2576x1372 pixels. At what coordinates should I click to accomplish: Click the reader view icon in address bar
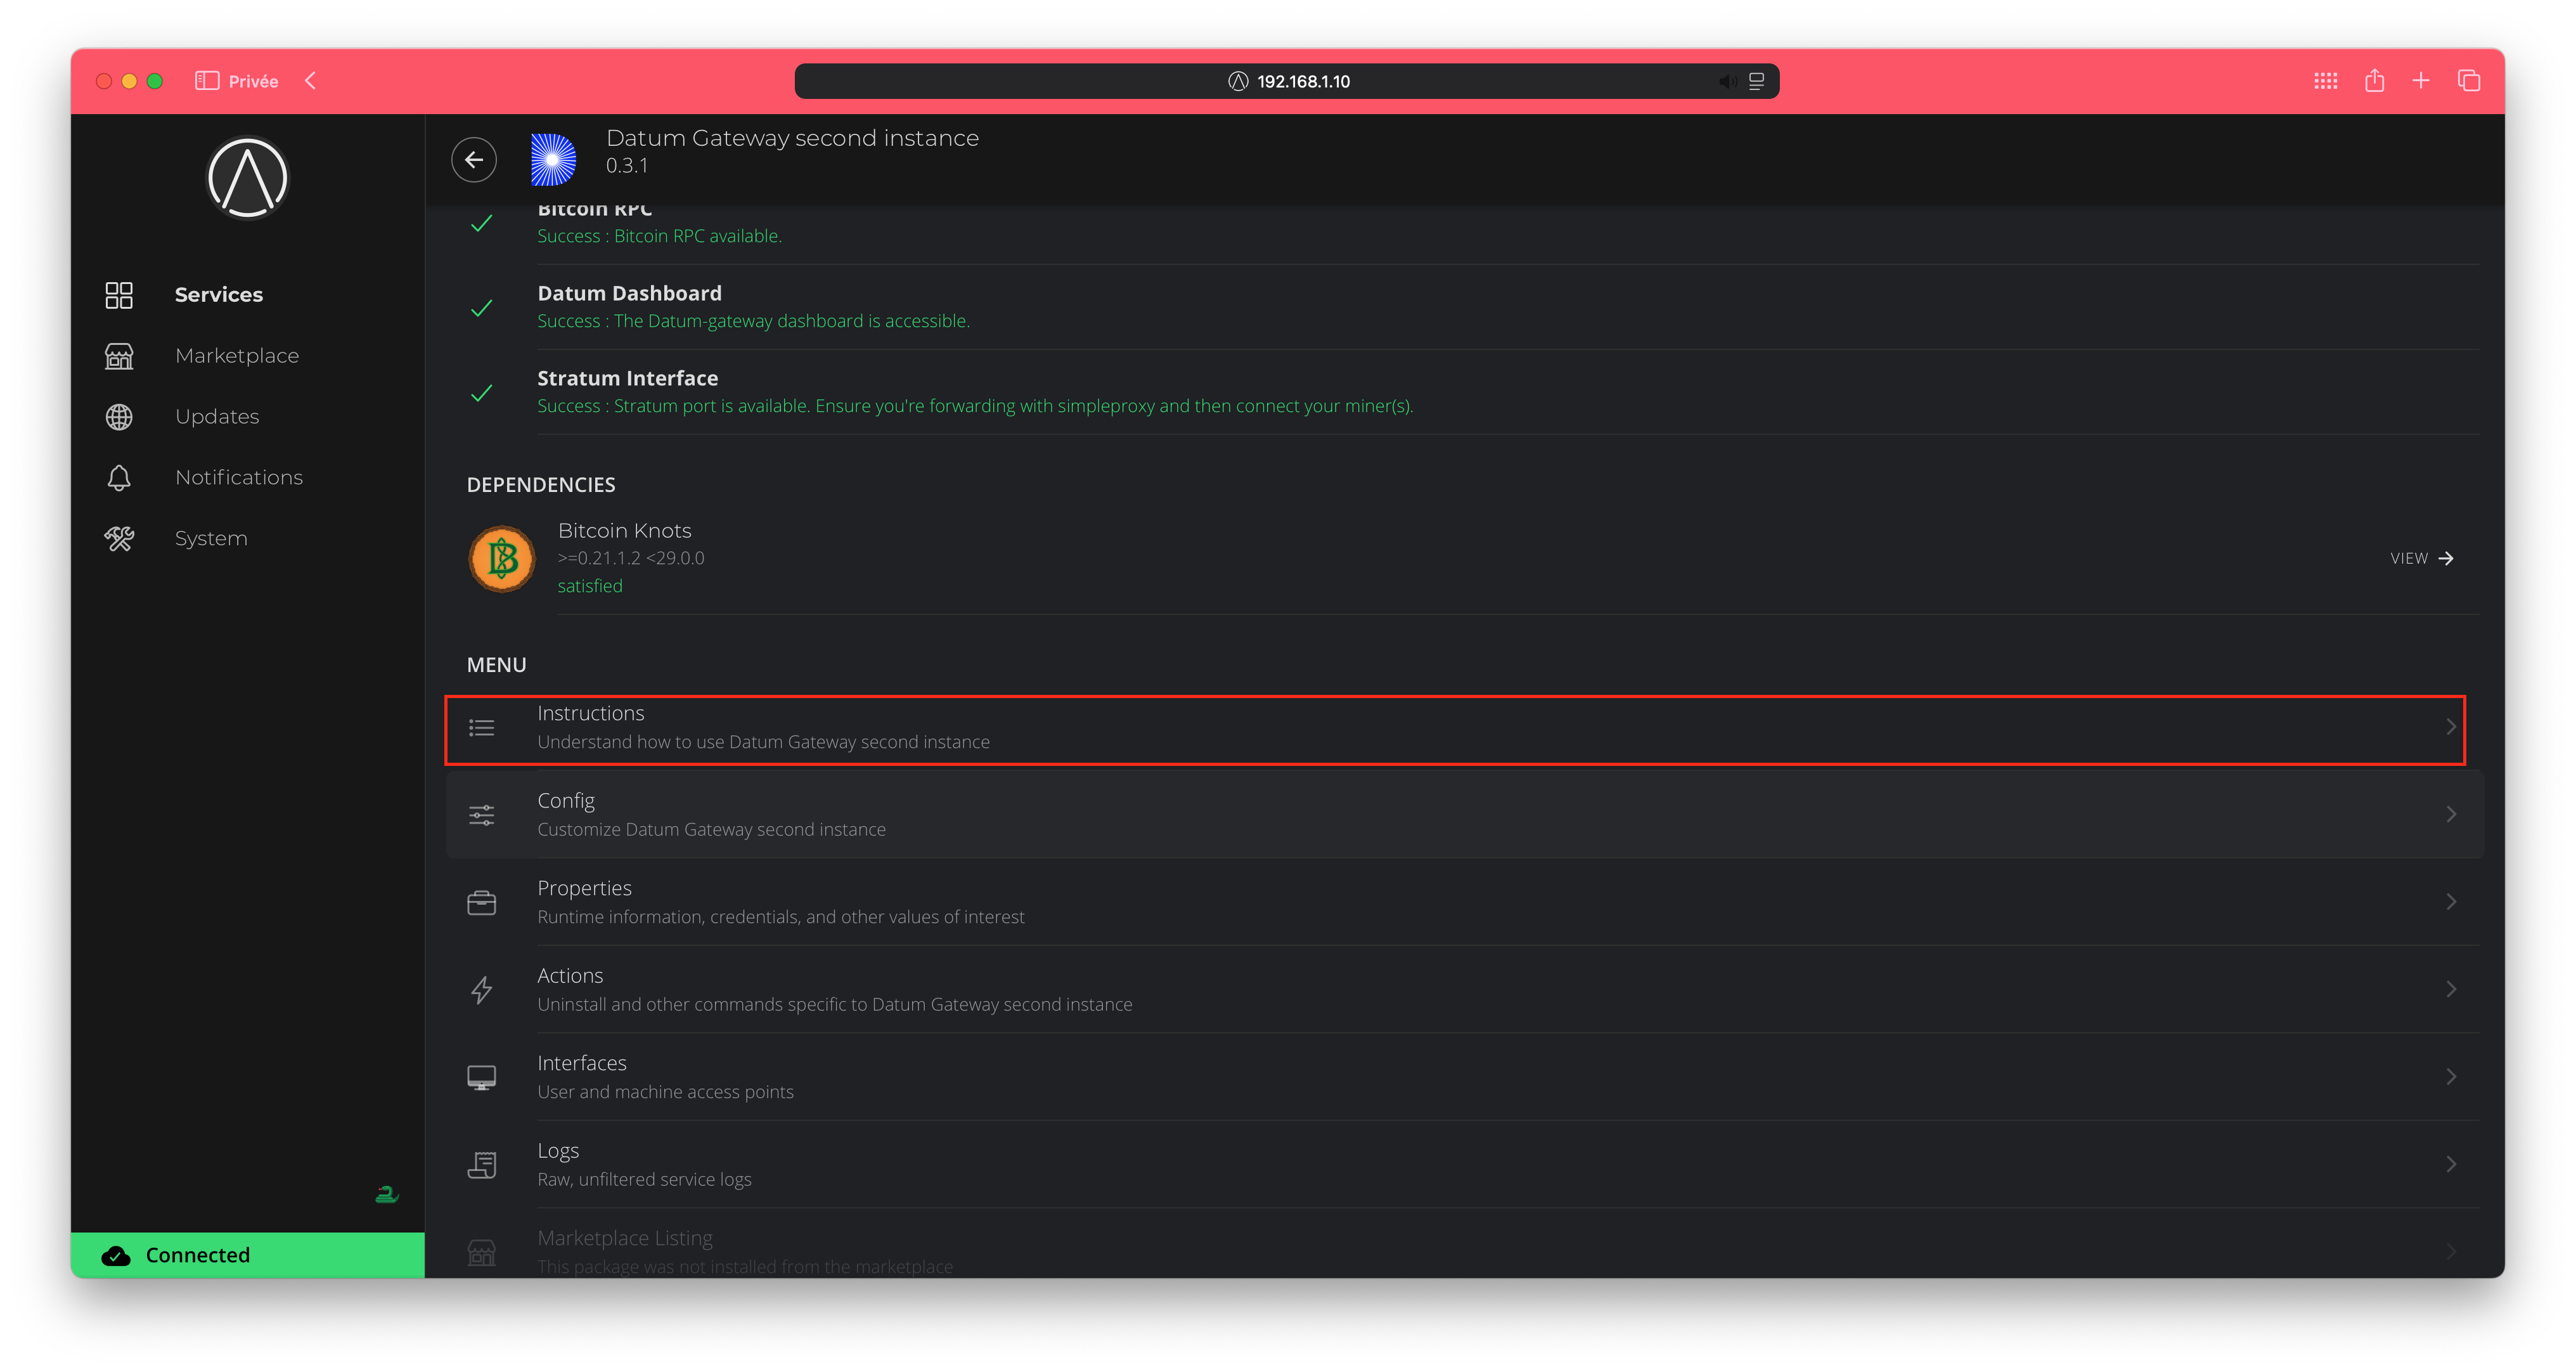click(x=1756, y=81)
